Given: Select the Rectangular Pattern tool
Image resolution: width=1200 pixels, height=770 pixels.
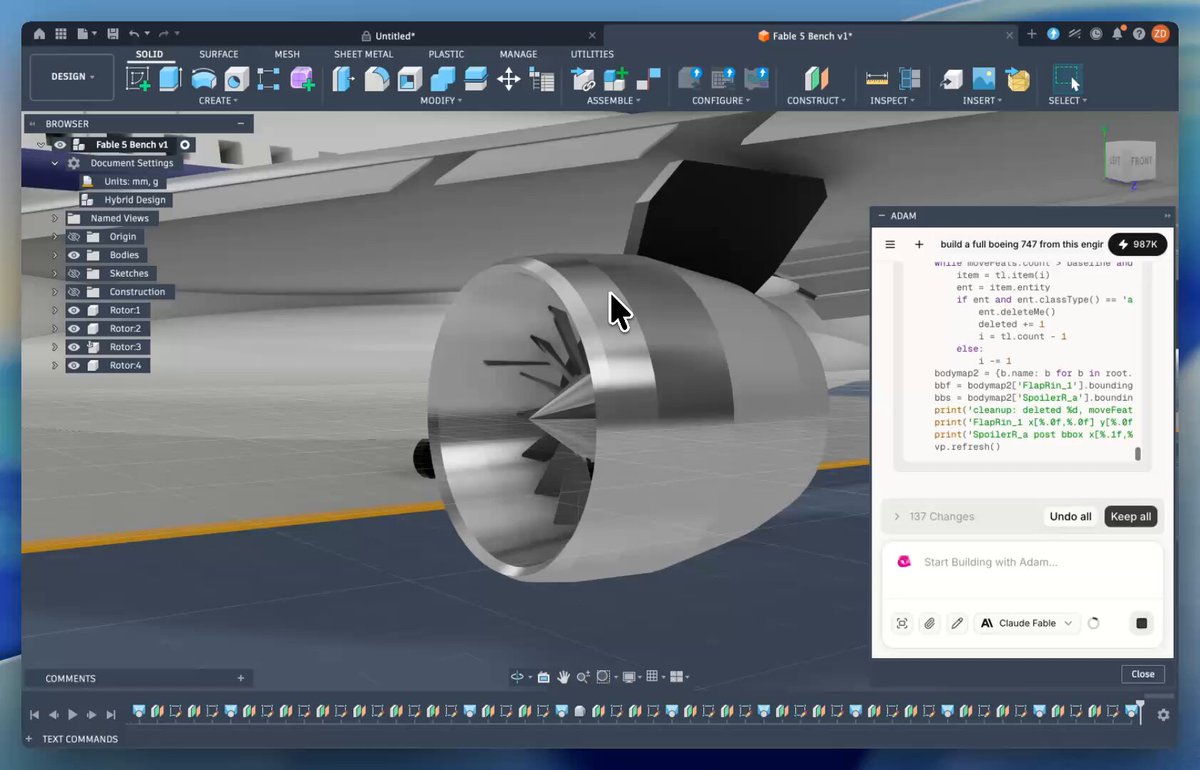Looking at the screenshot, I should [268, 79].
